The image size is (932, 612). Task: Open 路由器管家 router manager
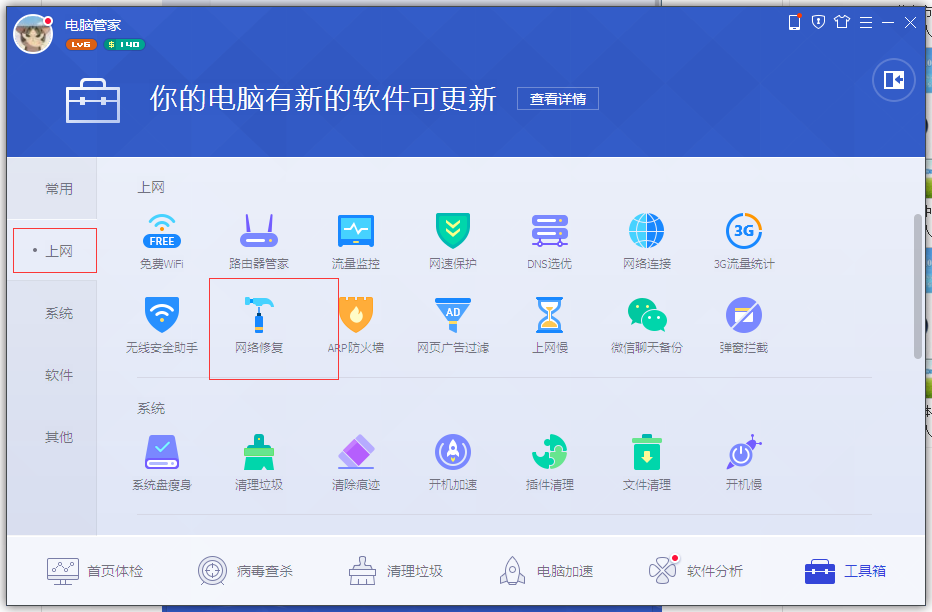(259, 241)
